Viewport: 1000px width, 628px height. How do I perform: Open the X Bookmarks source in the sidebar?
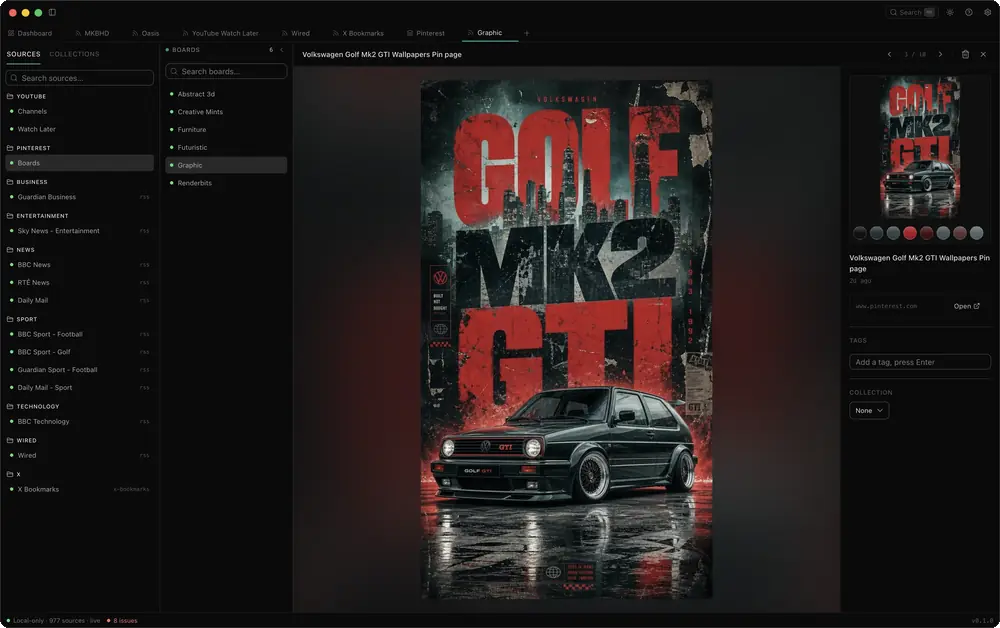point(80,490)
